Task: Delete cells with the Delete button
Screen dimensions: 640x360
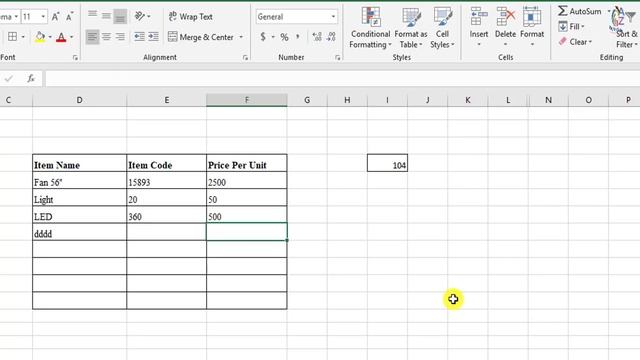Action: point(505,27)
